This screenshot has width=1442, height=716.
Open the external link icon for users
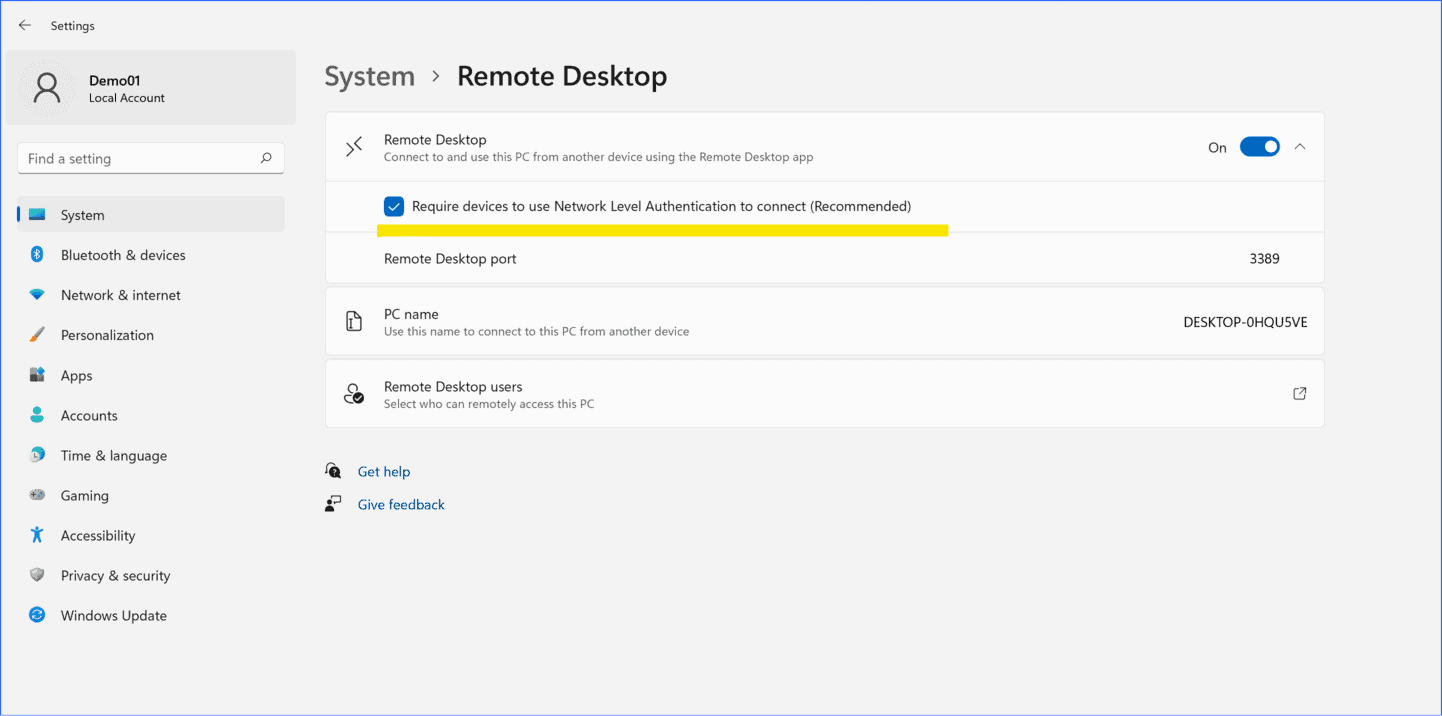pyautogui.click(x=1300, y=394)
